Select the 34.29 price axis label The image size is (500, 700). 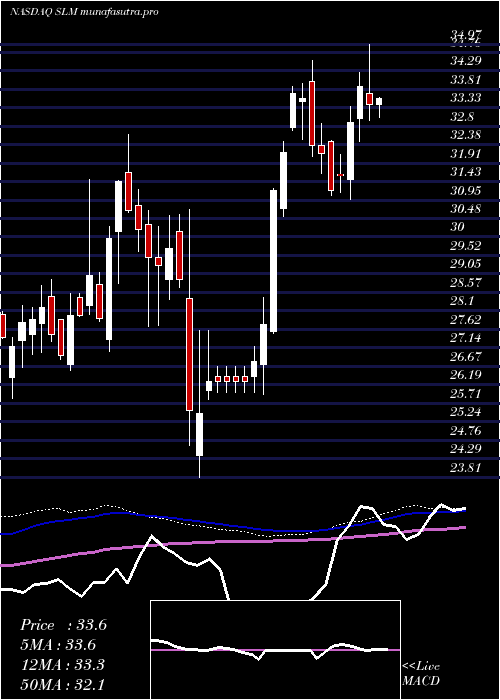point(466,60)
